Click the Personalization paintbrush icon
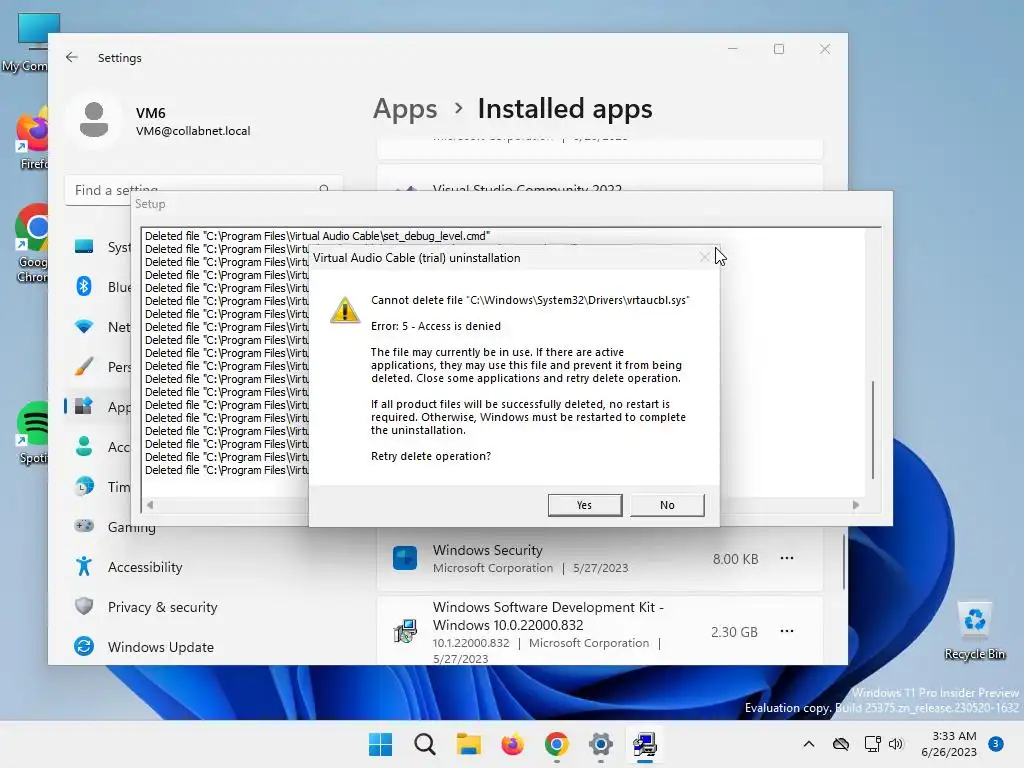1024x768 pixels. point(84,366)
